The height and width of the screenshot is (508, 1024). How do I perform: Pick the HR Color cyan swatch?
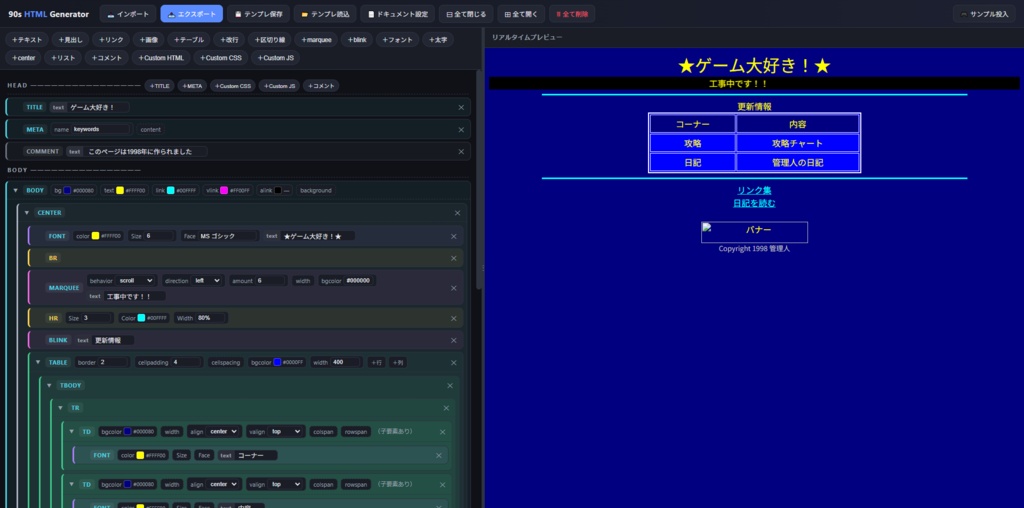click(141, 318)
